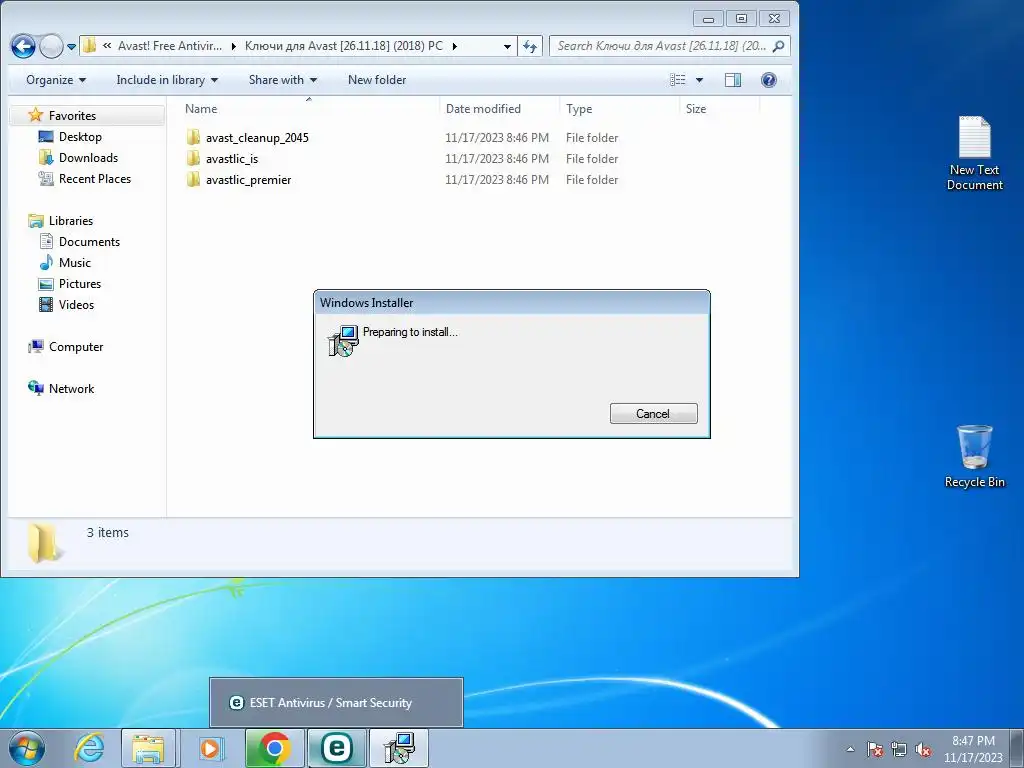This screenshot has width=1024, height=768.
Task: Click the installer icon in Windows Installer dialog
Action: pos(343,340)
